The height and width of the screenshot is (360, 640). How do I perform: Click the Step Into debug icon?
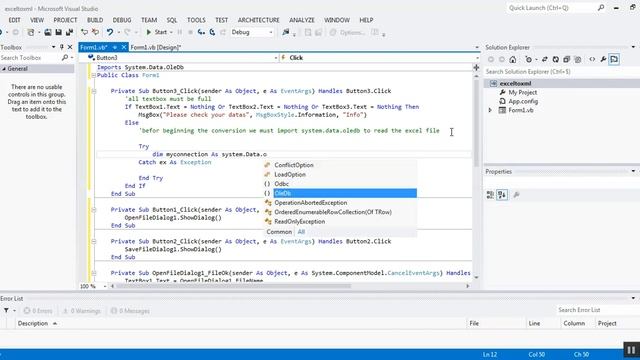[x=201, y=32]
